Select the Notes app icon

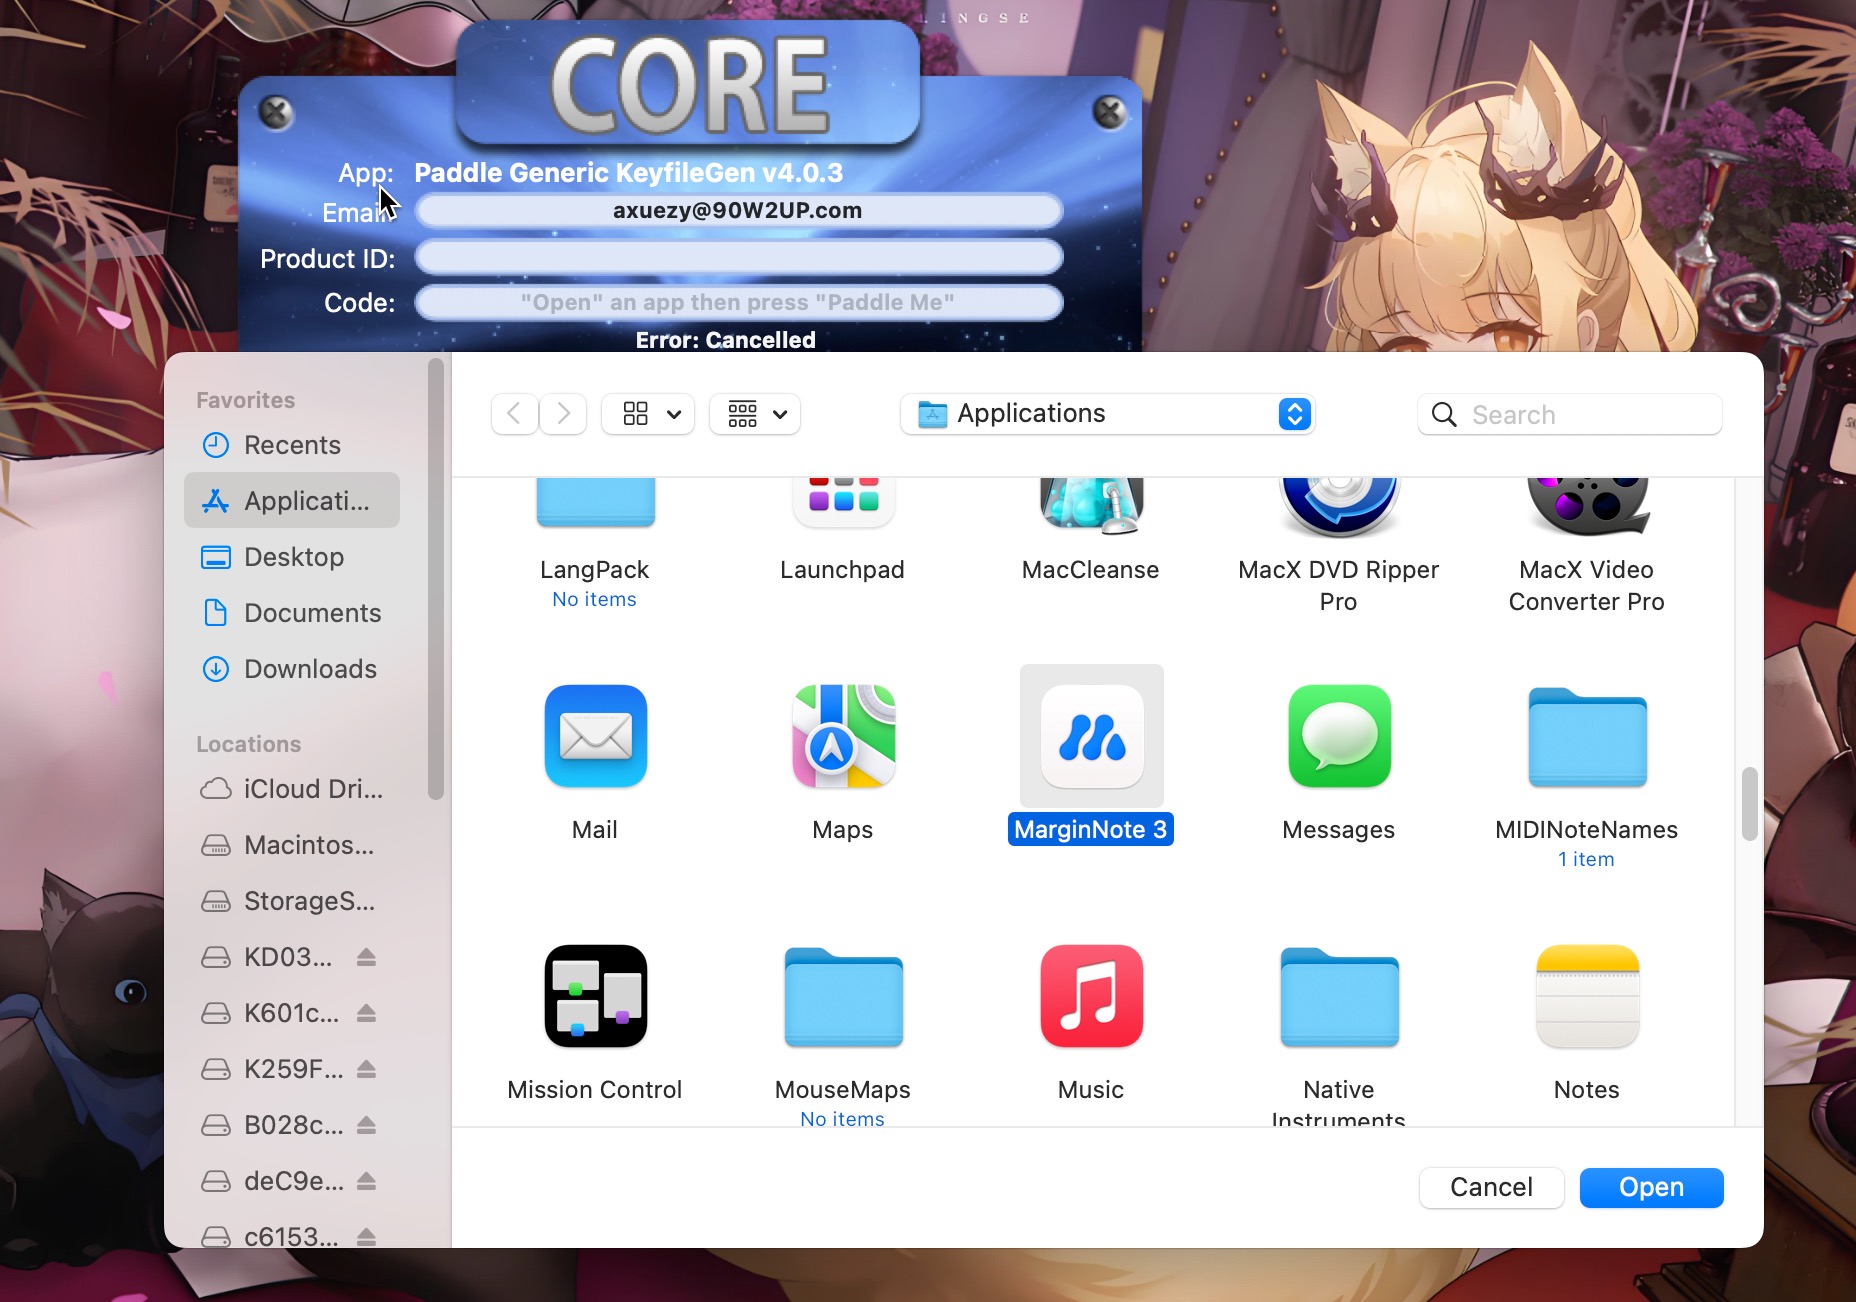coord(1587,997)
